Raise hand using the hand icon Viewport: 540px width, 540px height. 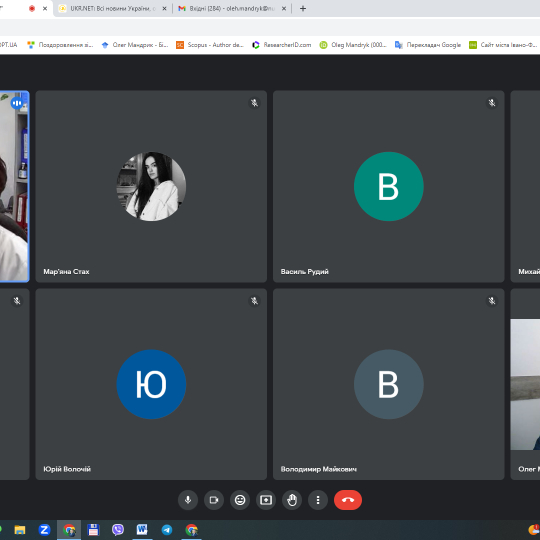(292, 500)
